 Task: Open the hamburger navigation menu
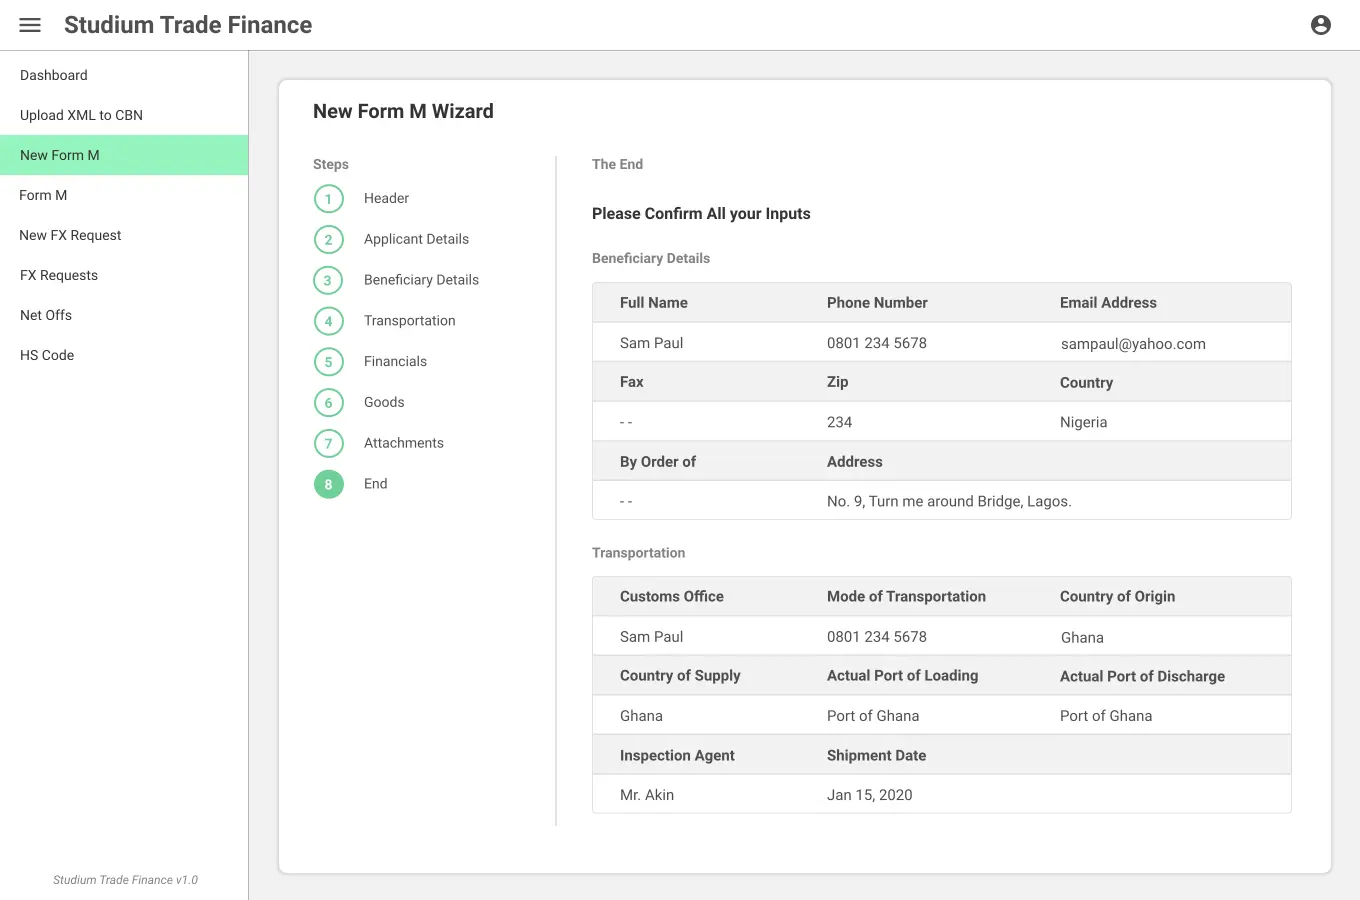pos(30,25)
